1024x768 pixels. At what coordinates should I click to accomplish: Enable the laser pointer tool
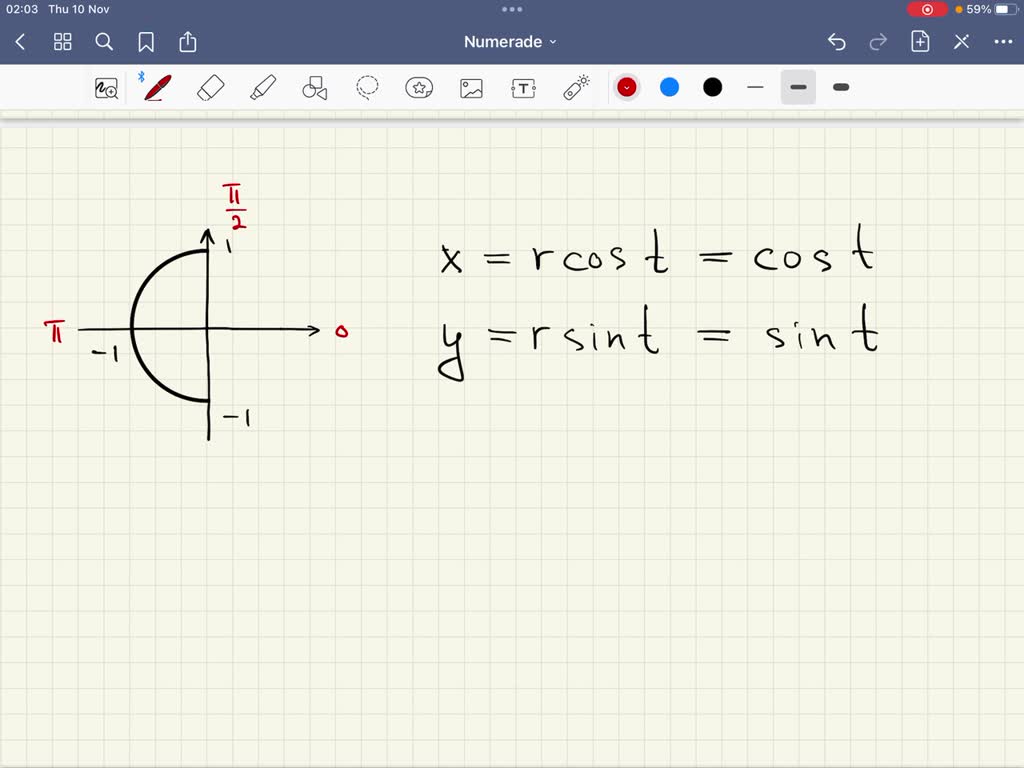click(x=575, y=87)
